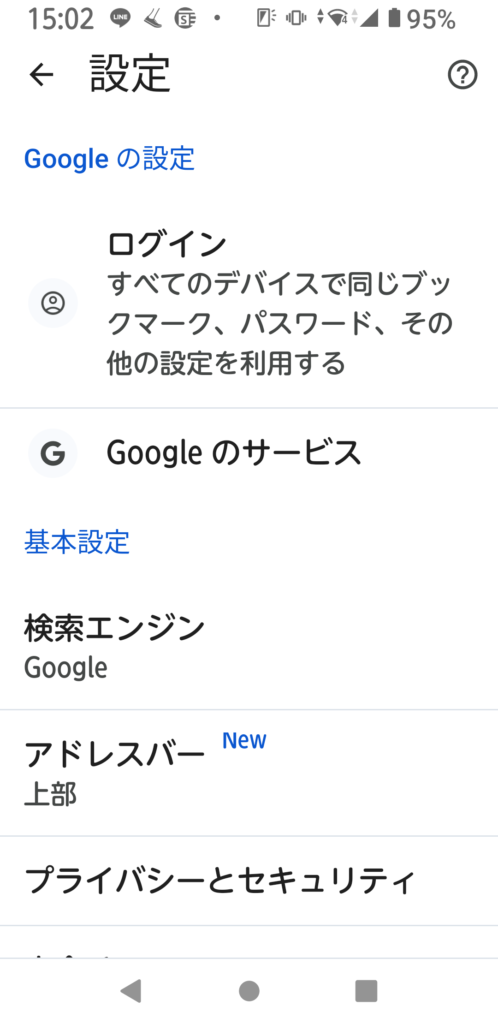The width and height of the screenshot is (498, 1024).
Task: Tap the LINE notification icon in status bar
Action: click(119, 20)
